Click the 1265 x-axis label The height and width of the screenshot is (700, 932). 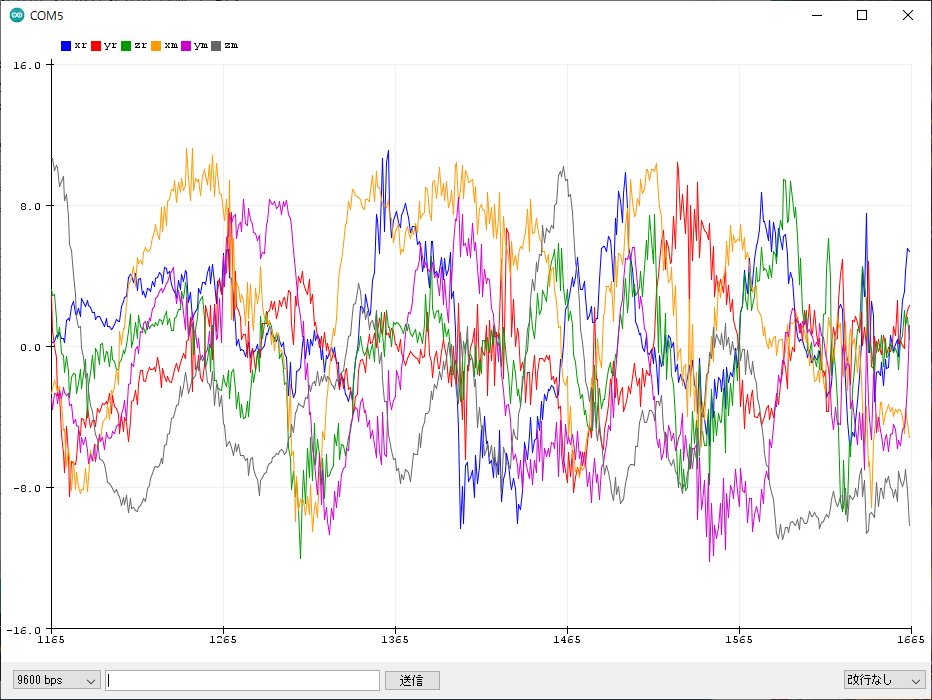(223, 640)
